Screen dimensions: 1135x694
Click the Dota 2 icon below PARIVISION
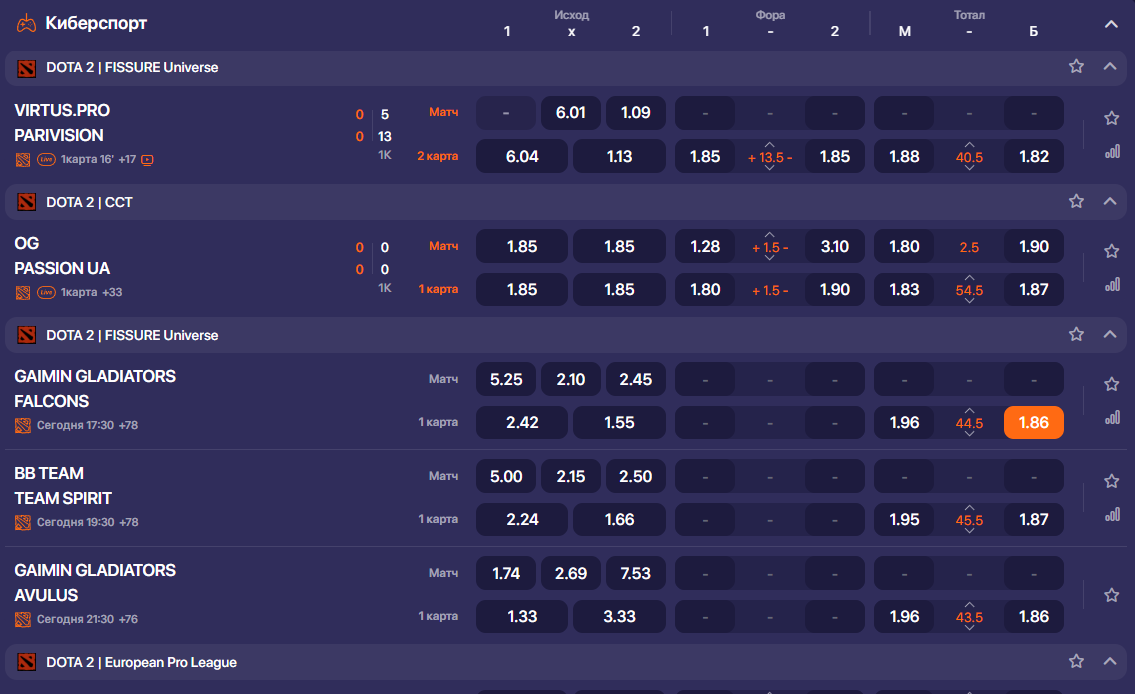pos(23,160)
